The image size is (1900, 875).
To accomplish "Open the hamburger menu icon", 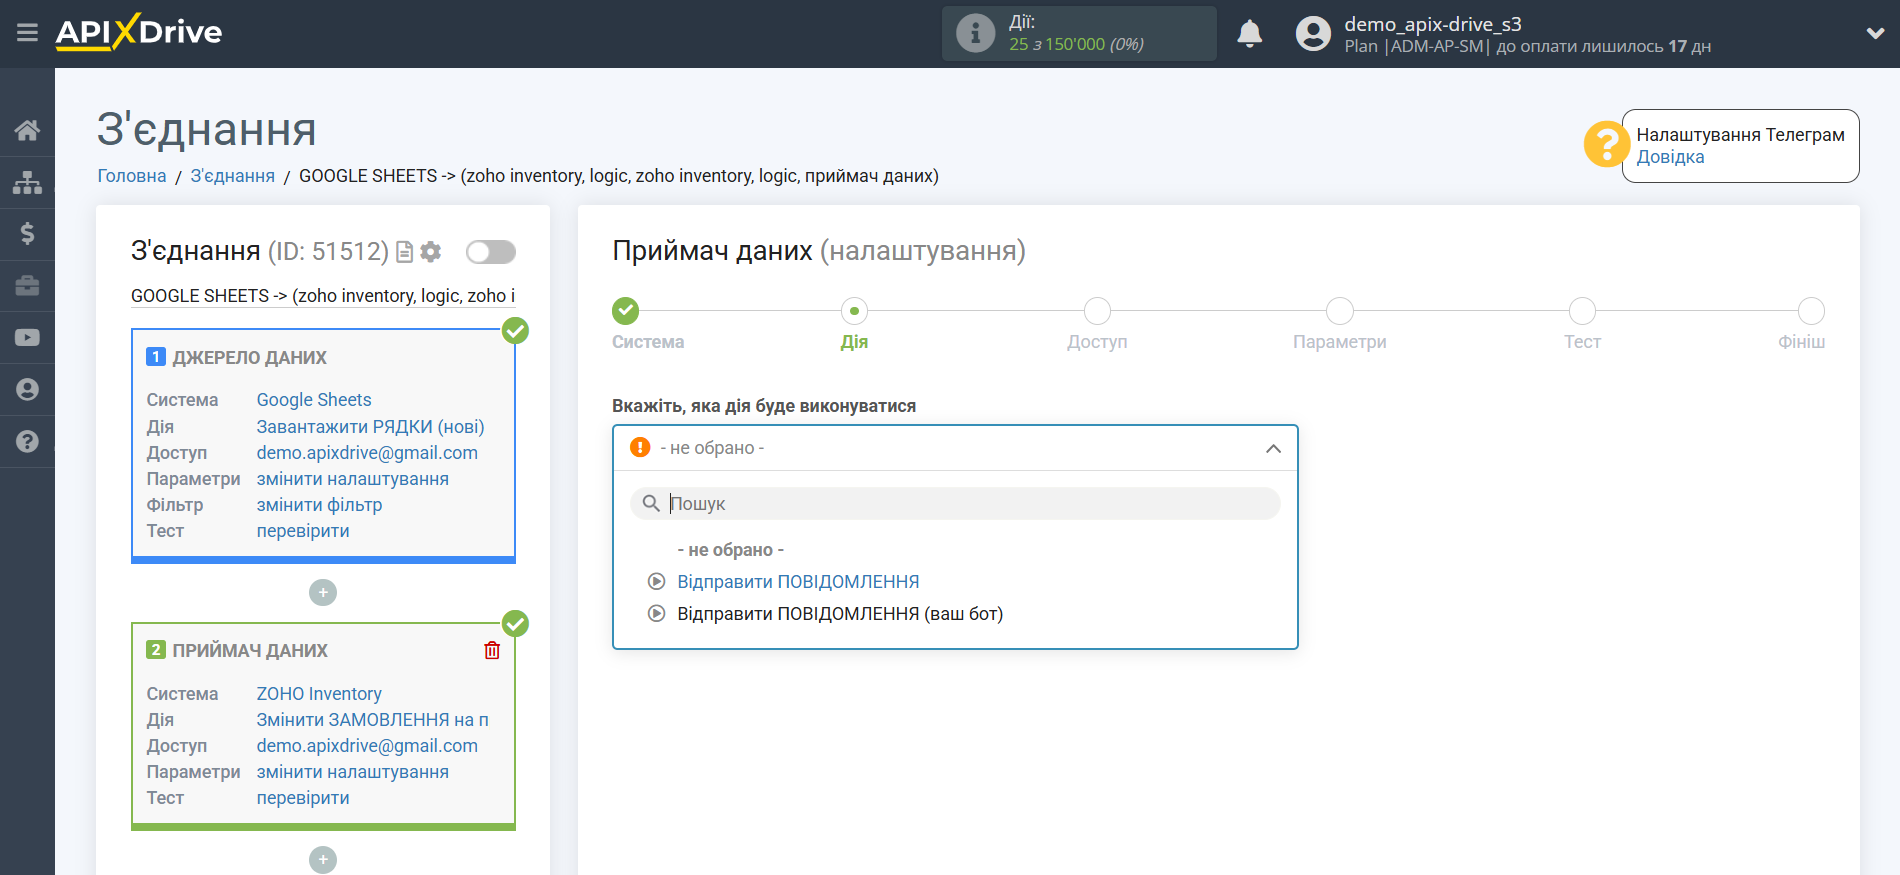I will coord(27,33).
